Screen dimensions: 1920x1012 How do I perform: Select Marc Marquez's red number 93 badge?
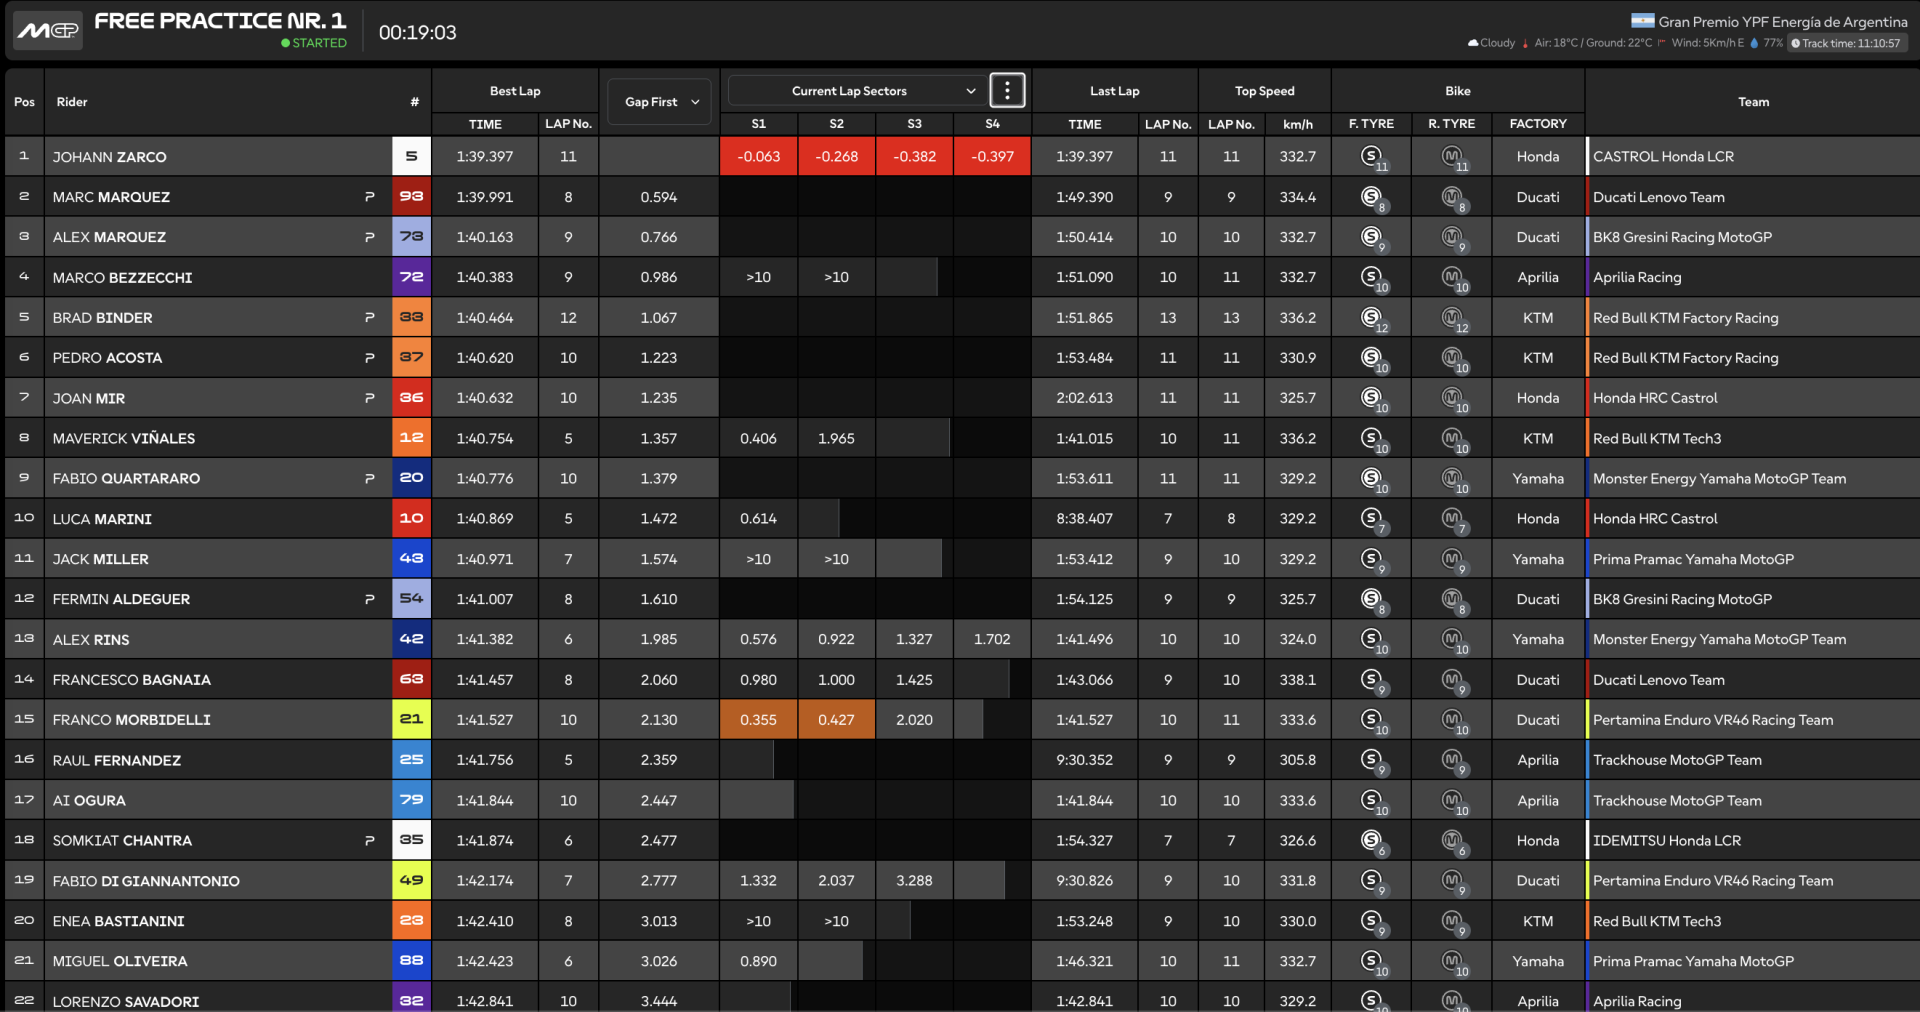coord(411,197)
